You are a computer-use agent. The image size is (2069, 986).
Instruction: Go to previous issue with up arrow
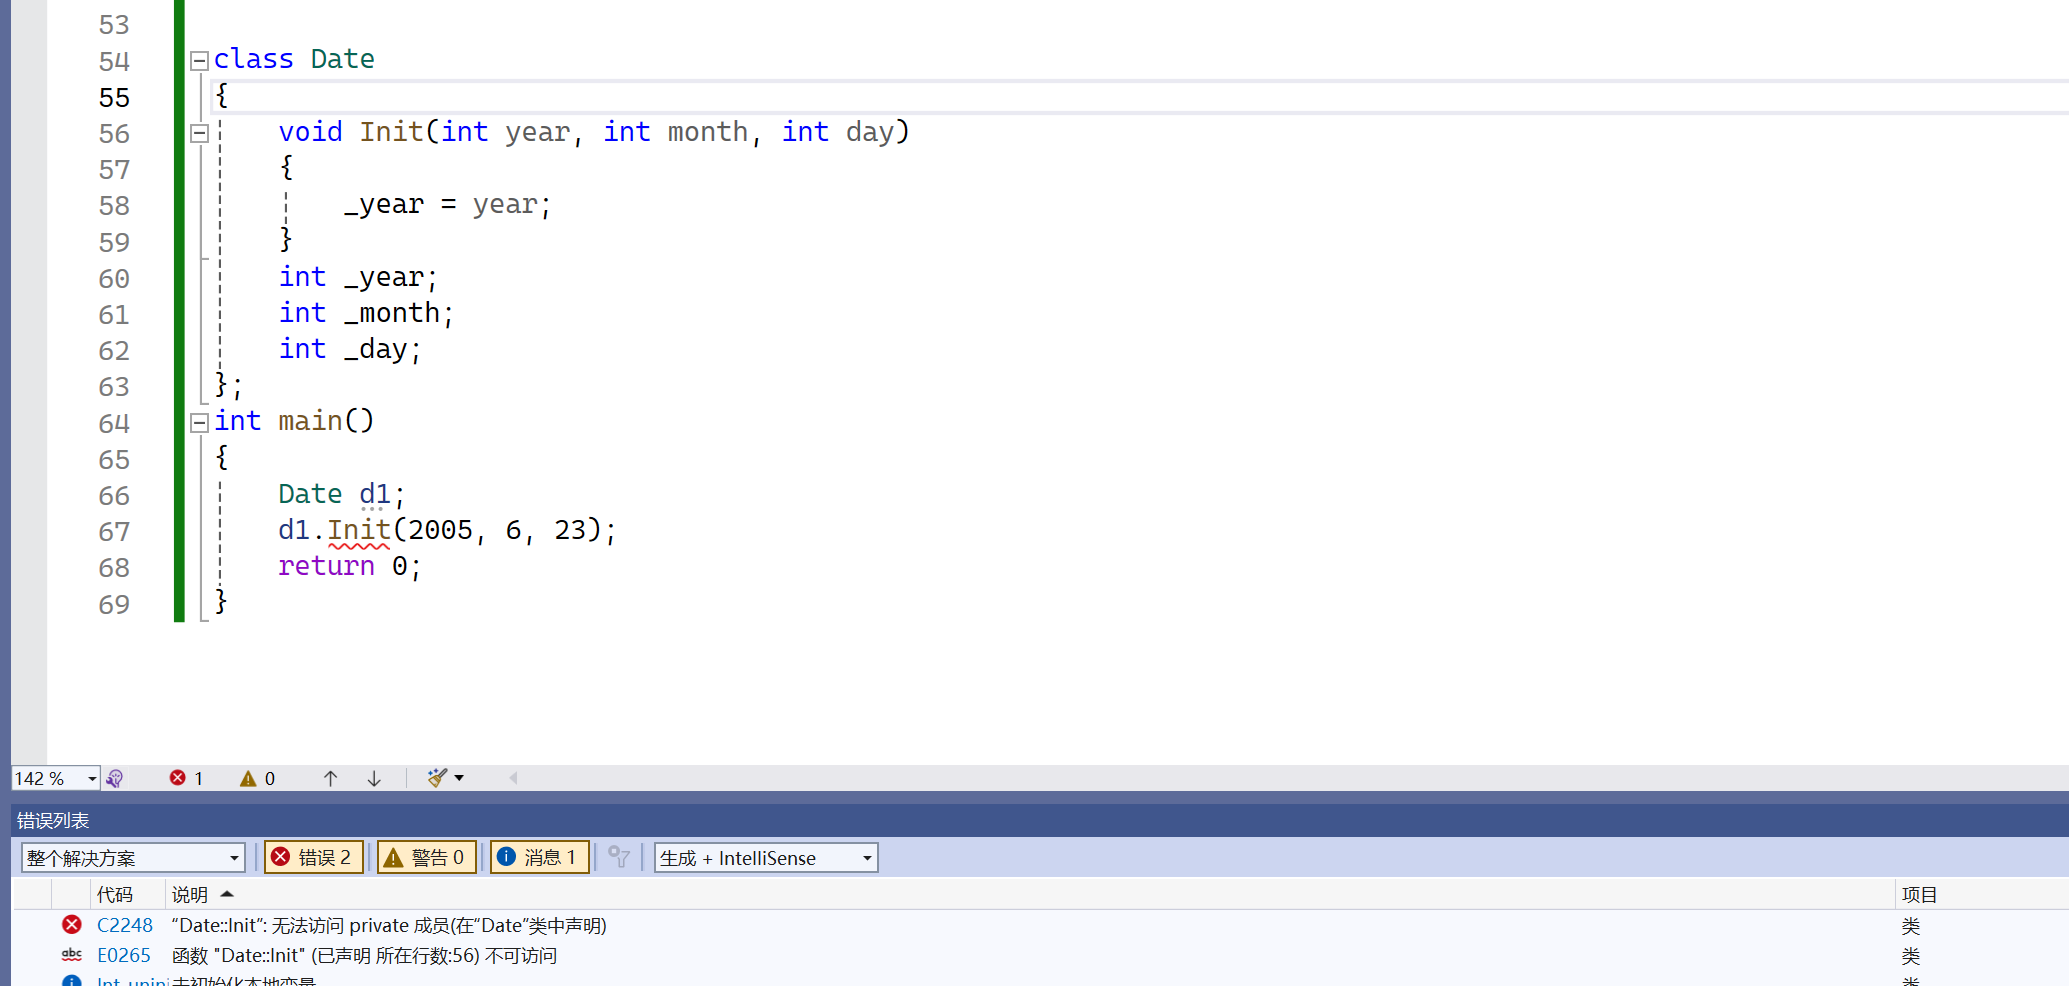[330, 778]
